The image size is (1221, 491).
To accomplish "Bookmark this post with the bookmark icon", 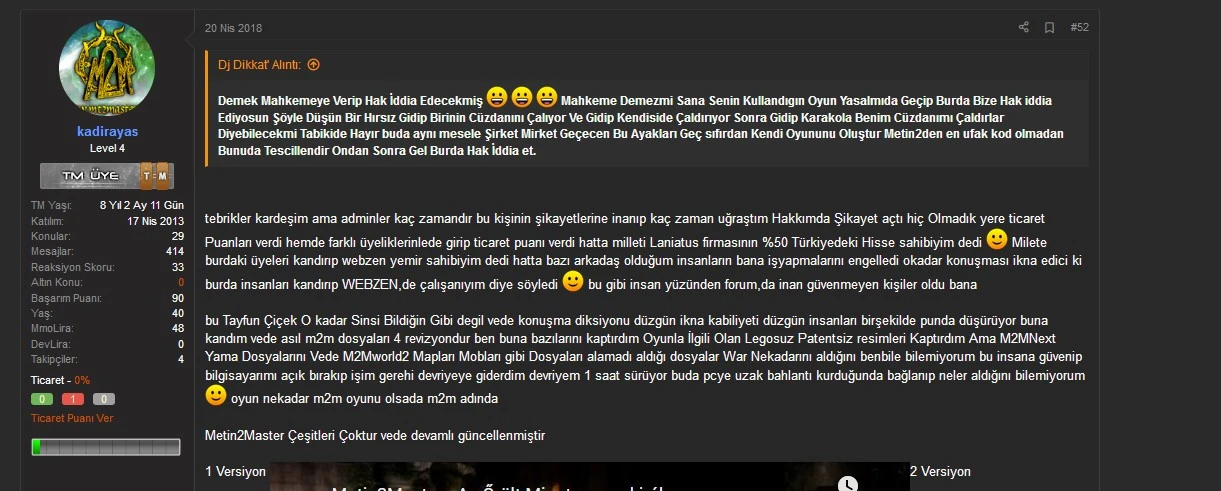I will (1050, 27).
